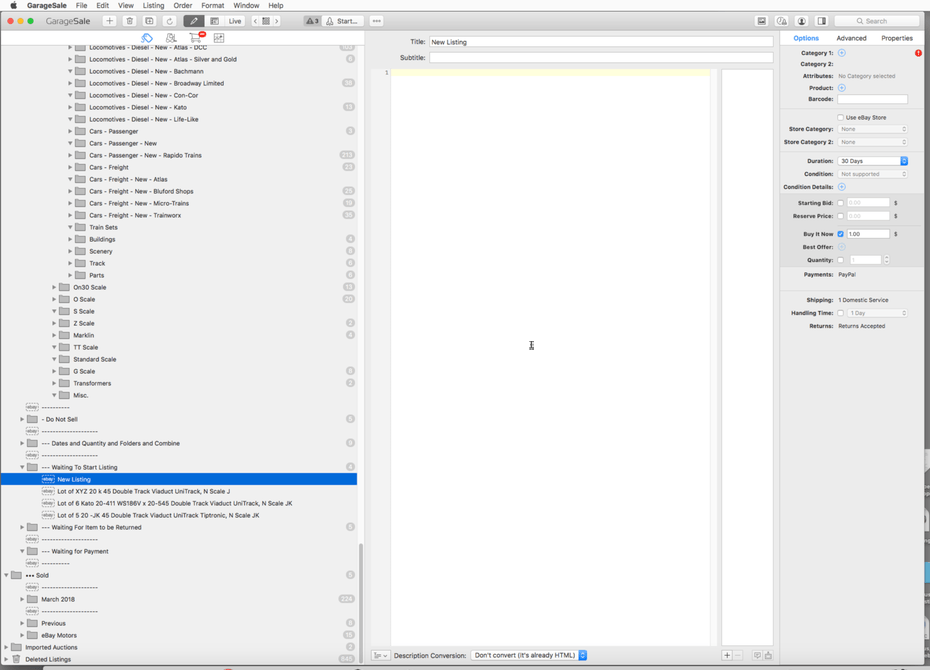The image size is (930, 670).
Task: Open the Duration dropdown showing 30 Days
Action: tap(872, 161)
